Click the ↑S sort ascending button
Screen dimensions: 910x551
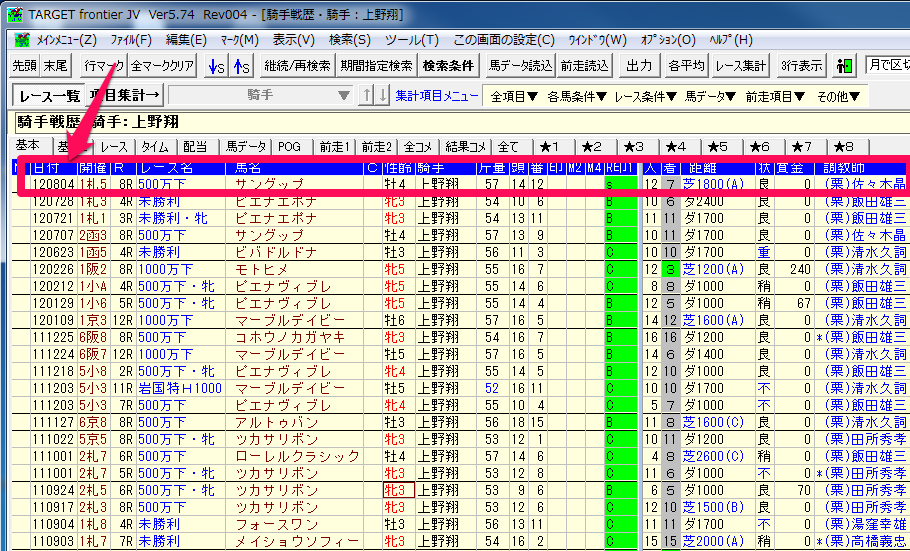point(241,66)
